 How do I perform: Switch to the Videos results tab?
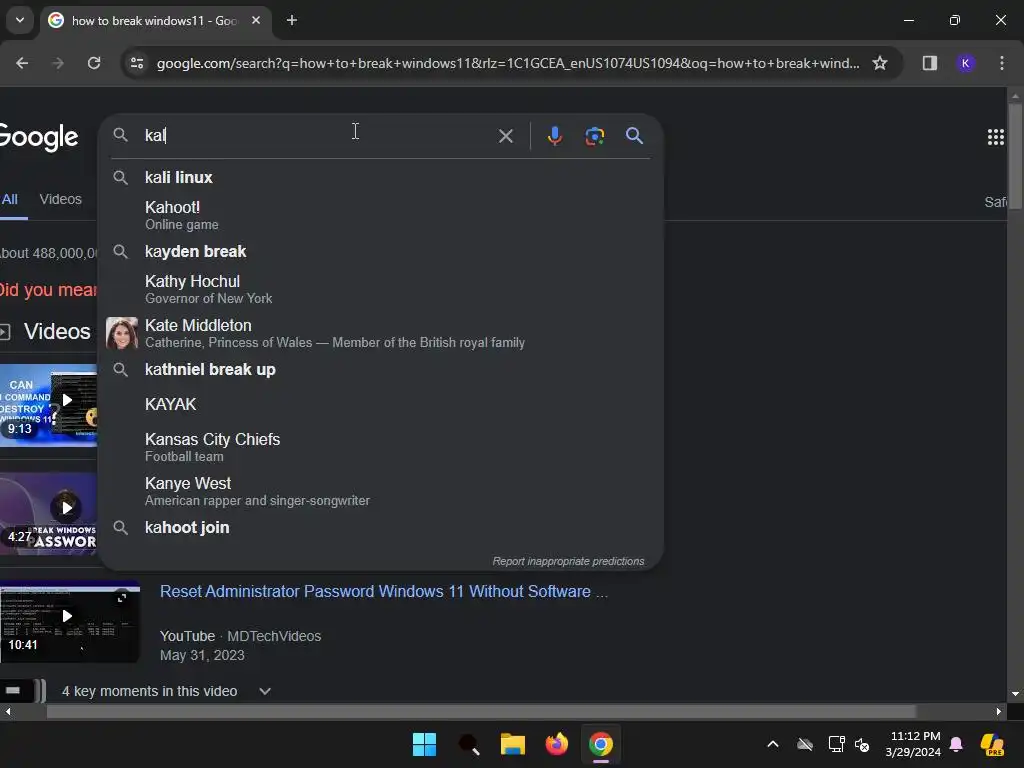click(60, 199)
